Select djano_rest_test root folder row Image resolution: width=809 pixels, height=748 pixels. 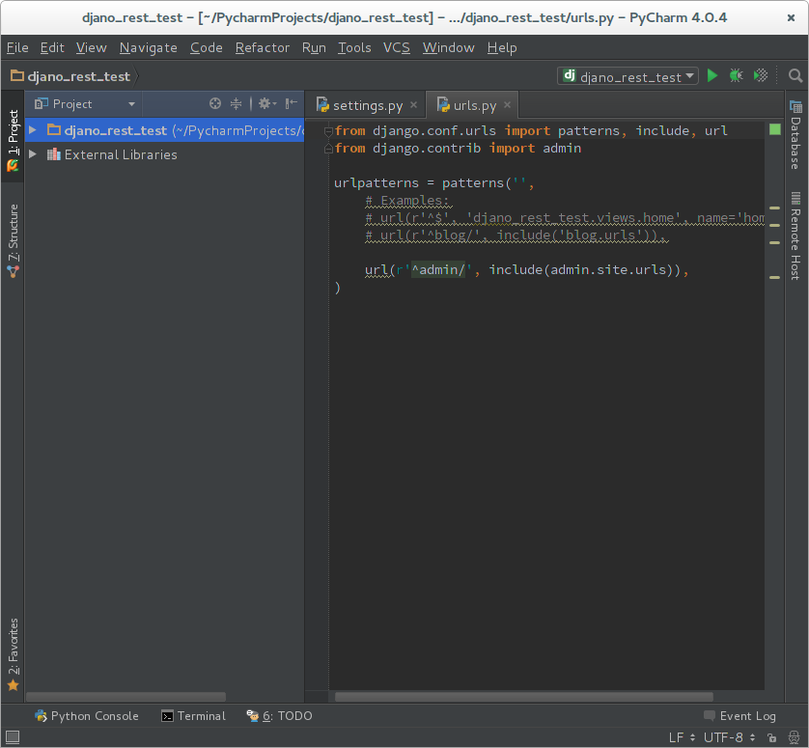pos(164,130)
